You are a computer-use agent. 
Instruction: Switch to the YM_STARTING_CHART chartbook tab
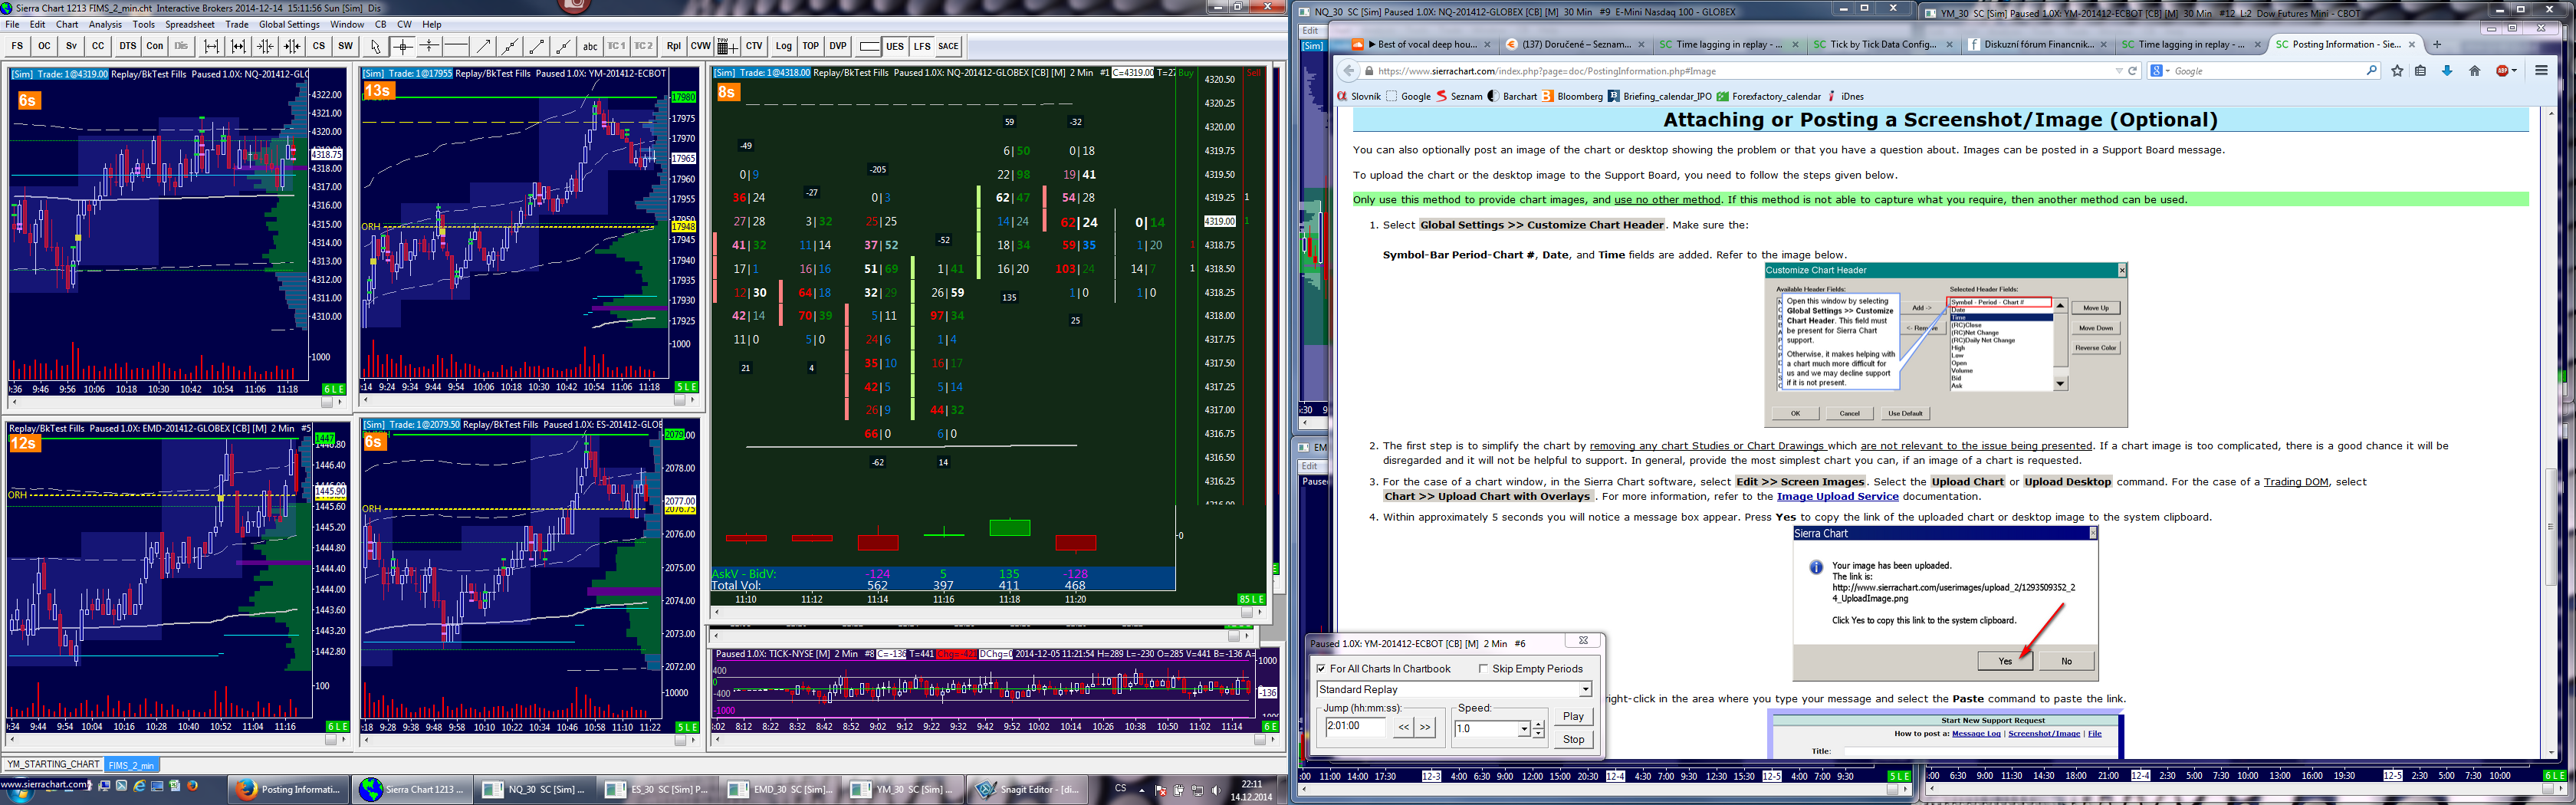pyautogui.click(x=53, y=765)
